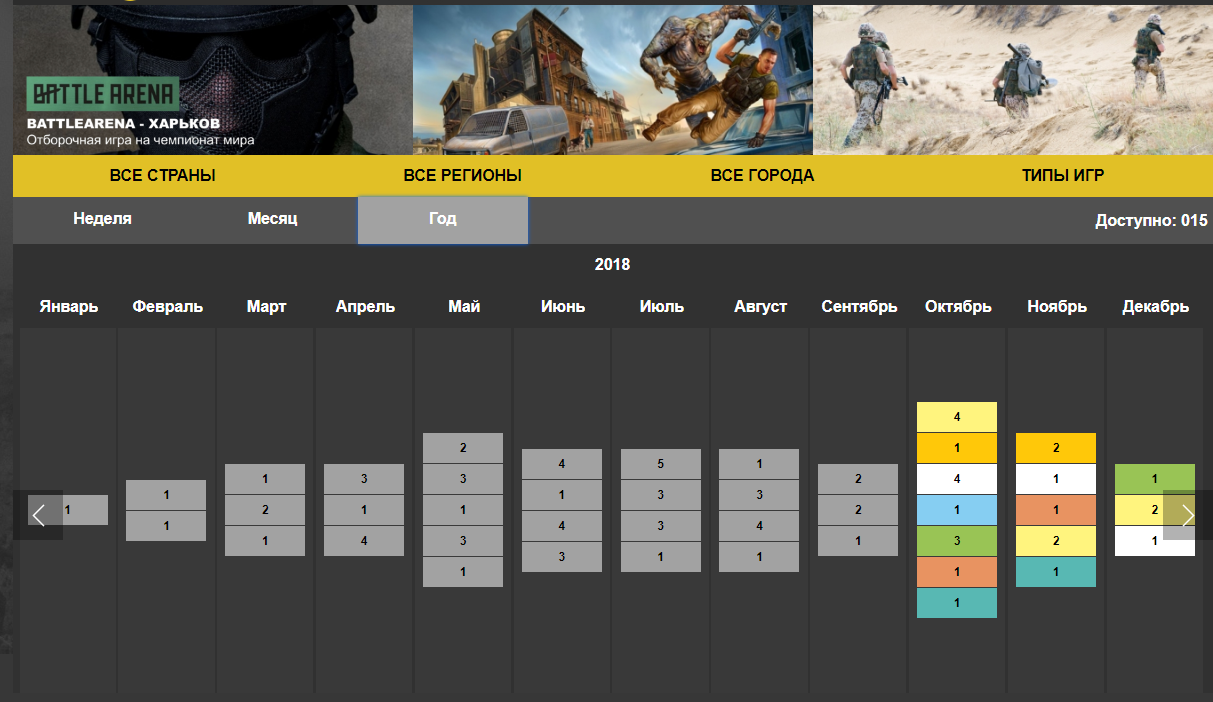Click the Март month heading
This screenshot has height=702, width=1213.
tap(267, 307)
